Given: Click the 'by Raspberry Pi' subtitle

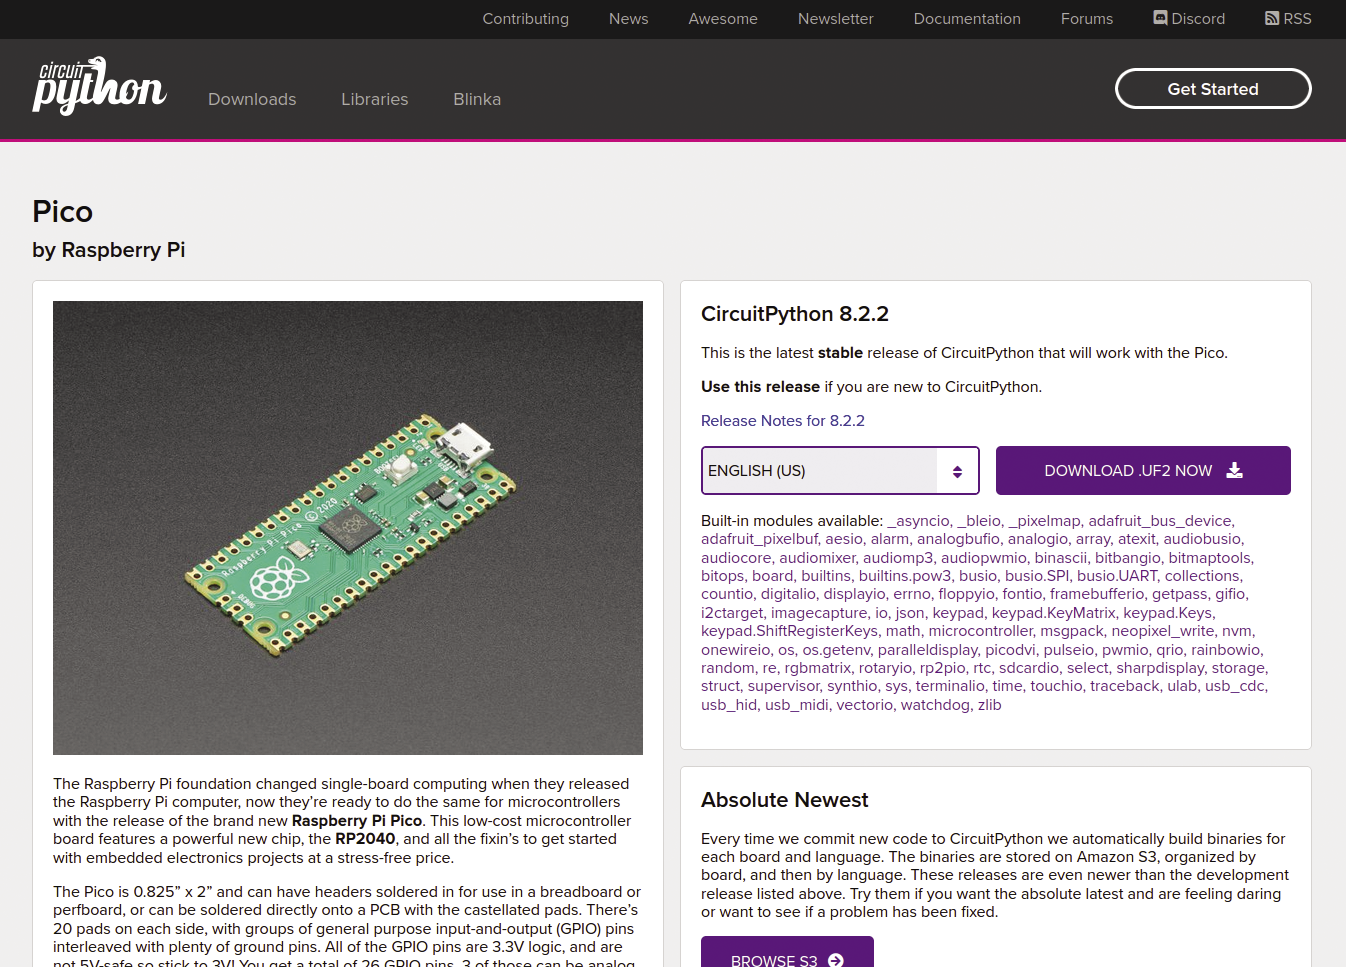Looking at the screenshot, I should click(x=108, y=250).
